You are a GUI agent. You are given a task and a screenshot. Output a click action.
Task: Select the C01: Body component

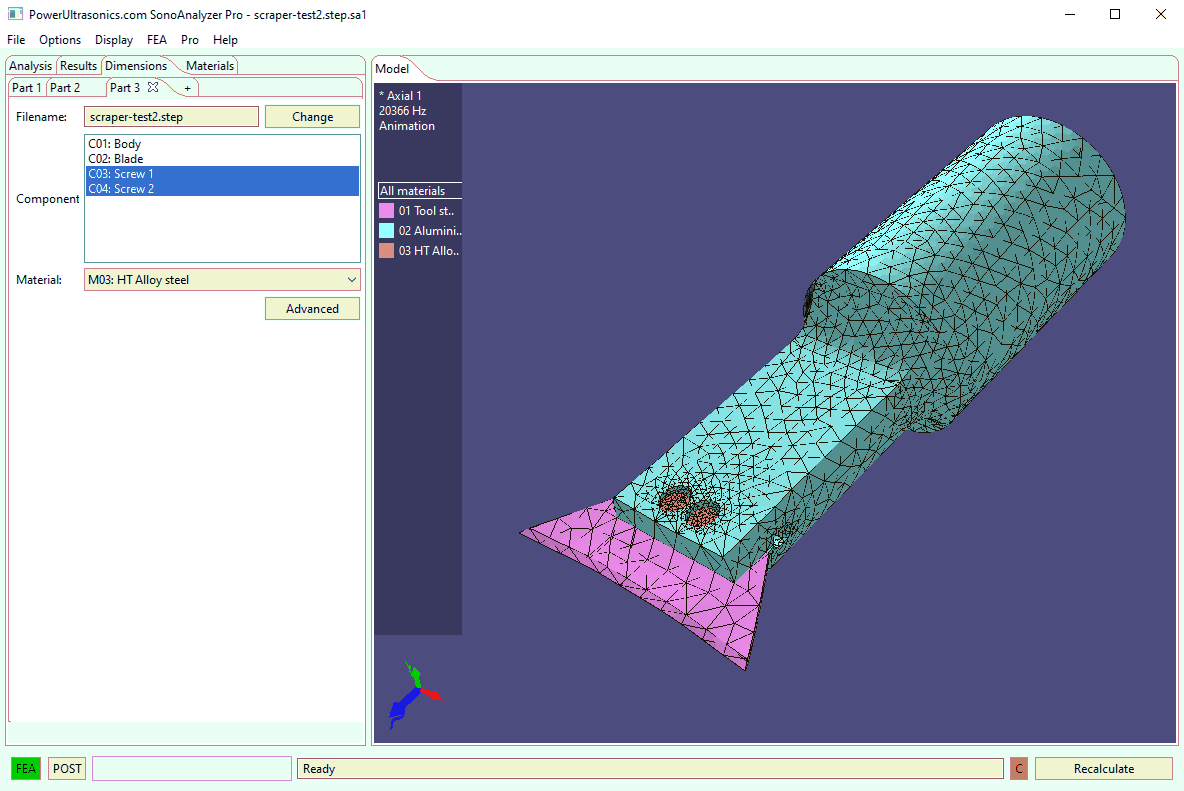click(x=115, y=144)
